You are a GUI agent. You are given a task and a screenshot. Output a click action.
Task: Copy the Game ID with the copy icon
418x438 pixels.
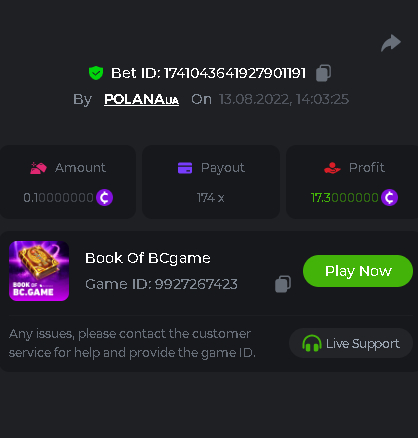[x=283, y=284]
